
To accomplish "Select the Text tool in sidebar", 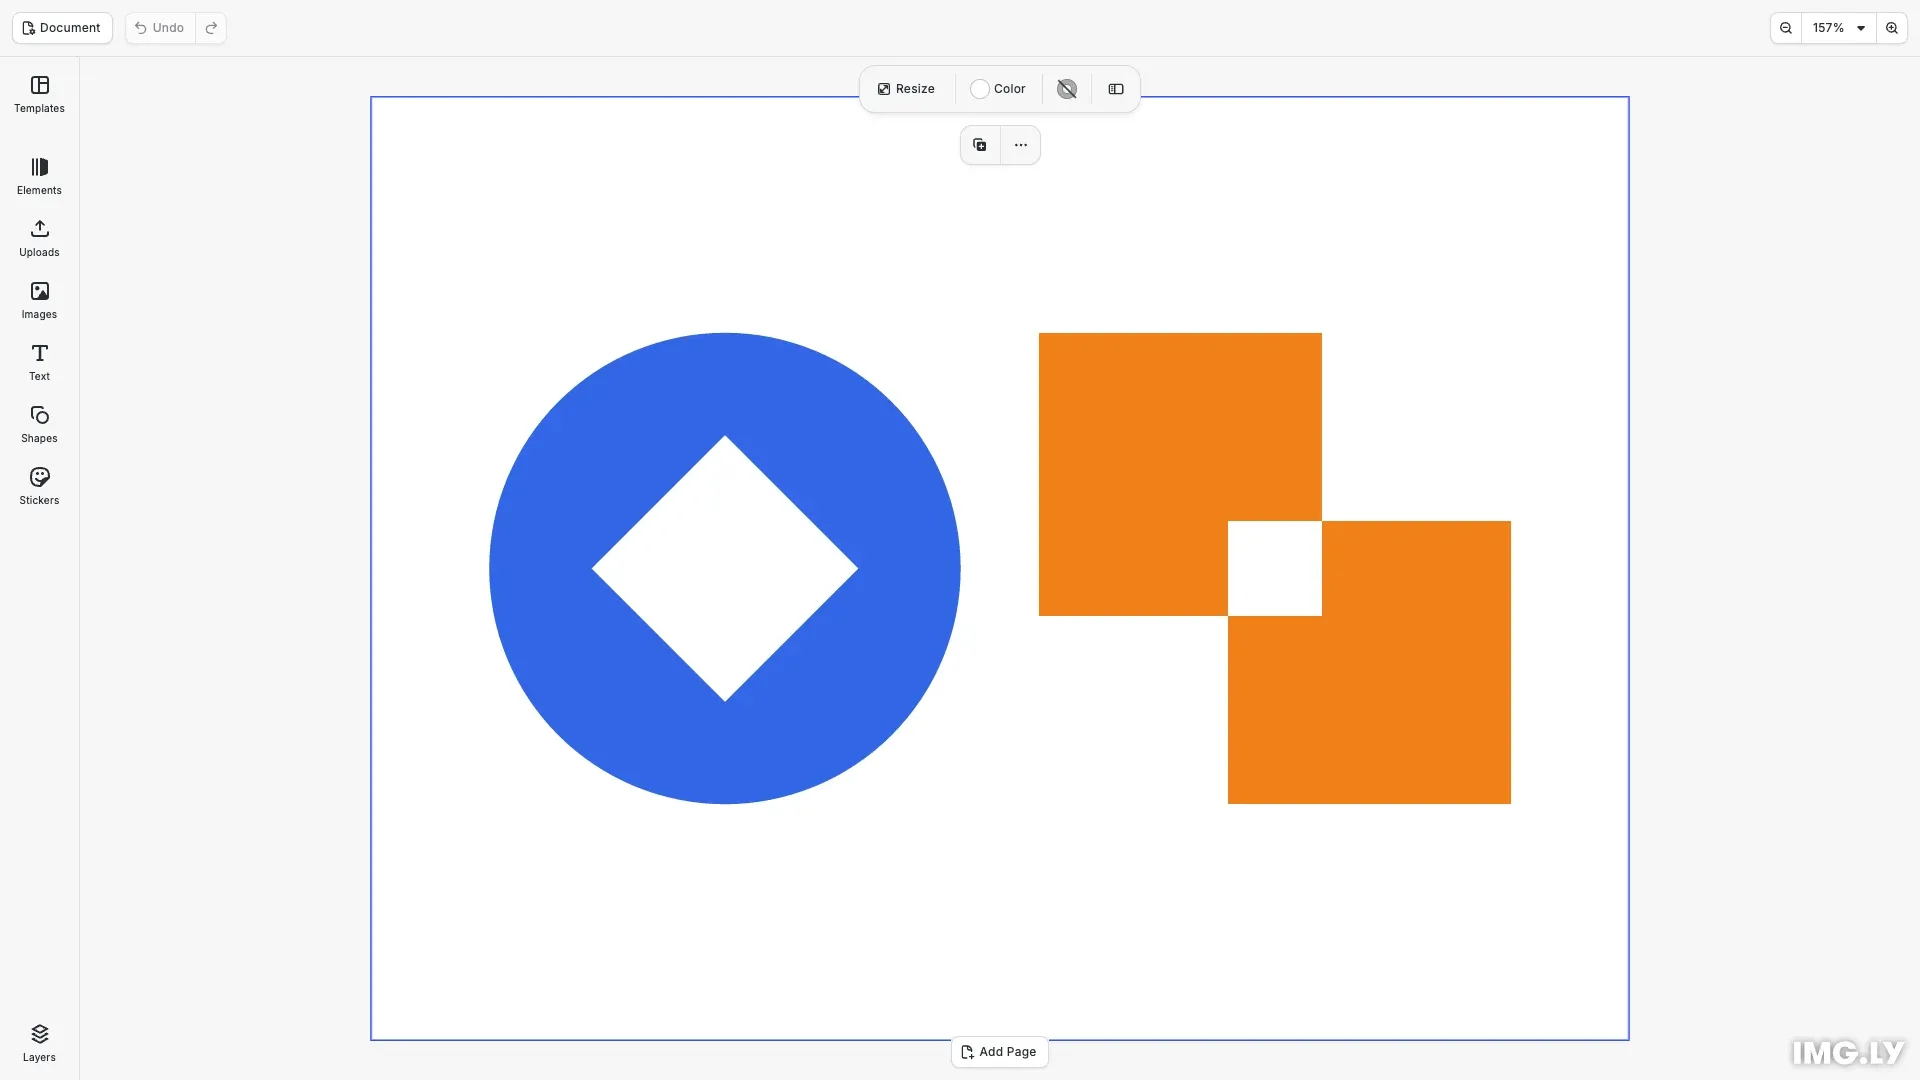I will pyautogui.click(x=39, y=363).
